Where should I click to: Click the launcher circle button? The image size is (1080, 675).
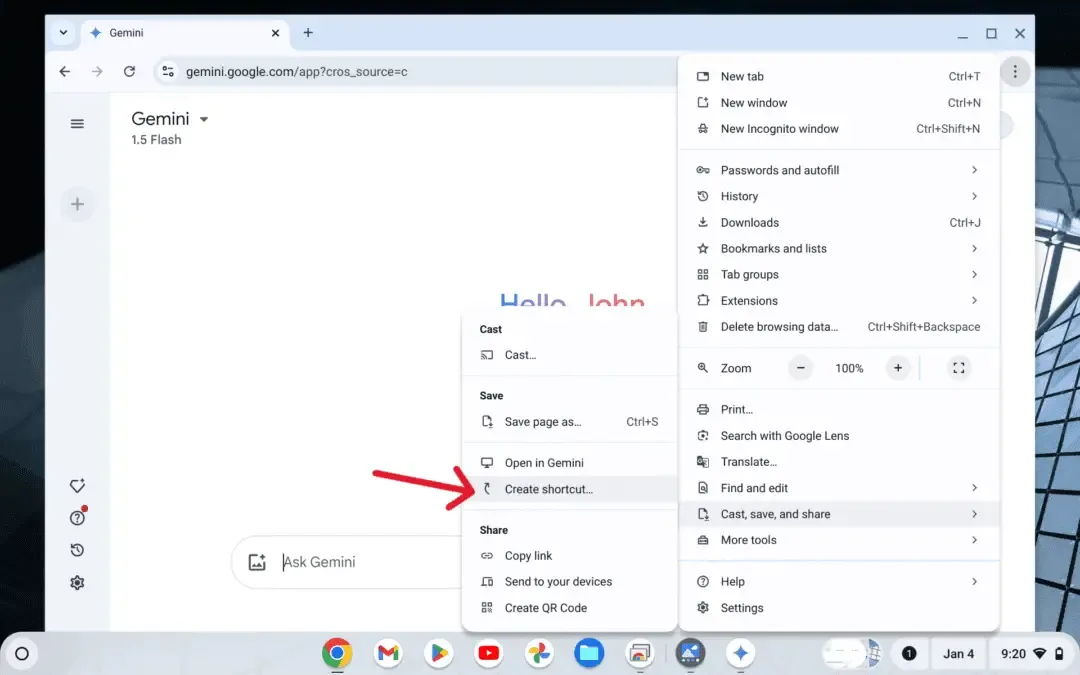click(x=22, y=654)
